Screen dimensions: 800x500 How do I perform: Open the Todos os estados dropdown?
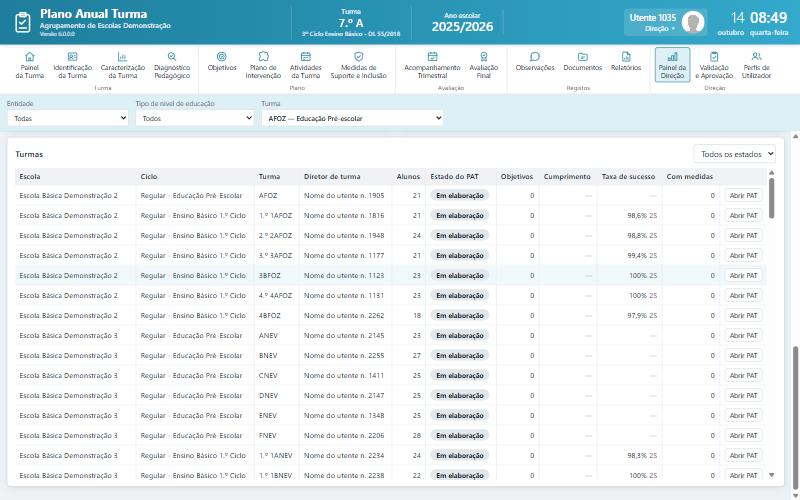[735, 154]
